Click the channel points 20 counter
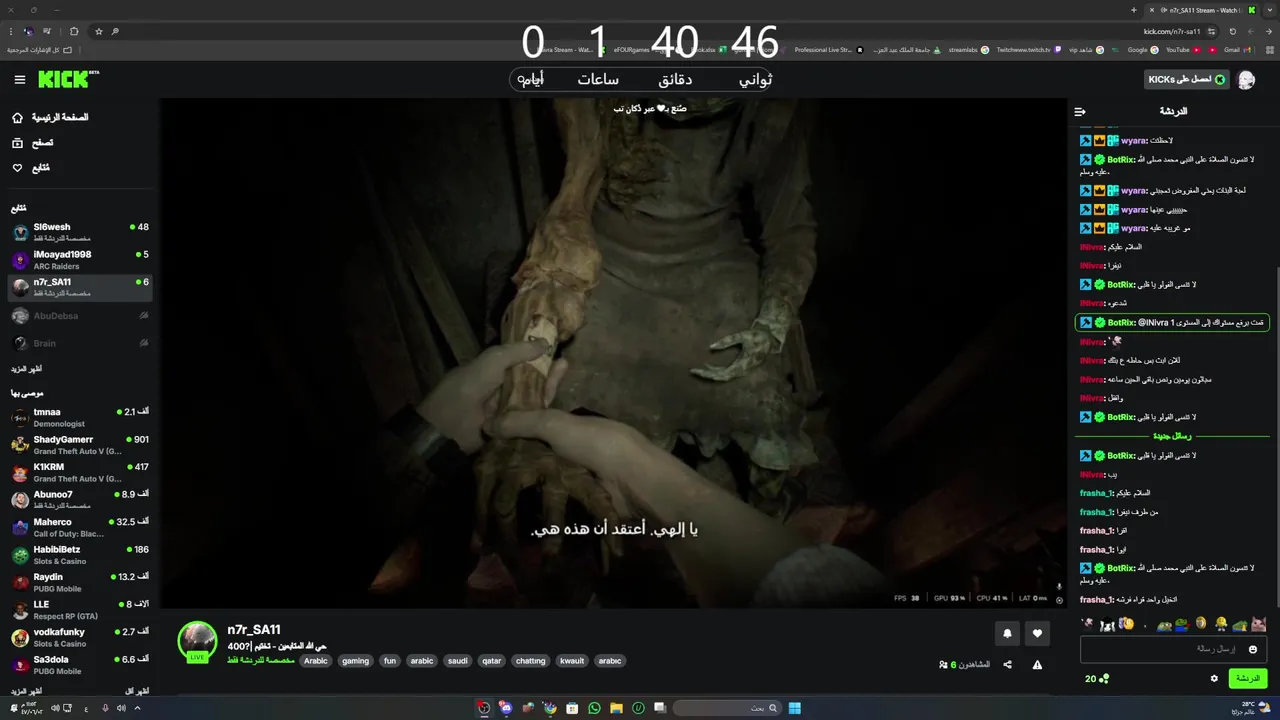Image resolution: width=1280 pixels, height=720 pixels. click(1097, 679)
